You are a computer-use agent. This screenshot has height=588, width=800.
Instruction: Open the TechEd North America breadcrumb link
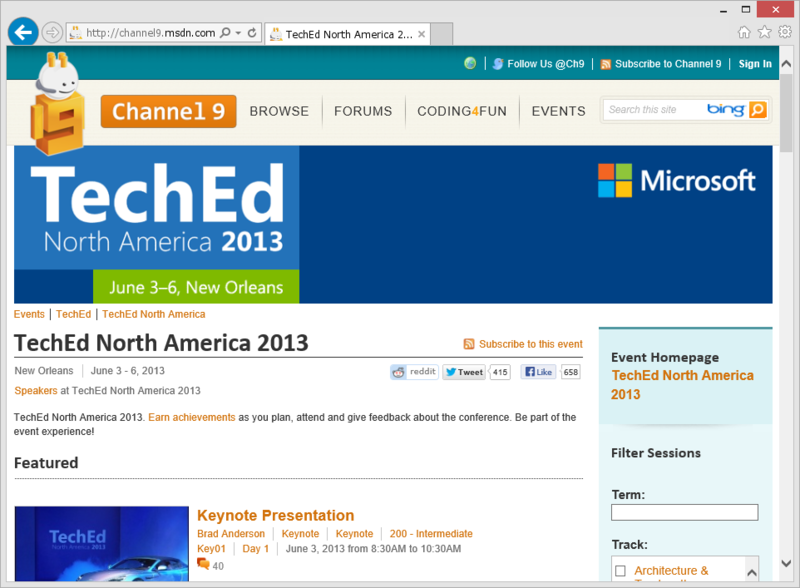pos(154,314)
